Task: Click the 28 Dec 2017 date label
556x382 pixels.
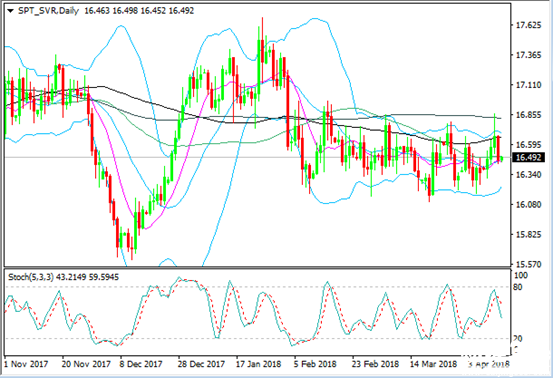Action: click(202, 364)
